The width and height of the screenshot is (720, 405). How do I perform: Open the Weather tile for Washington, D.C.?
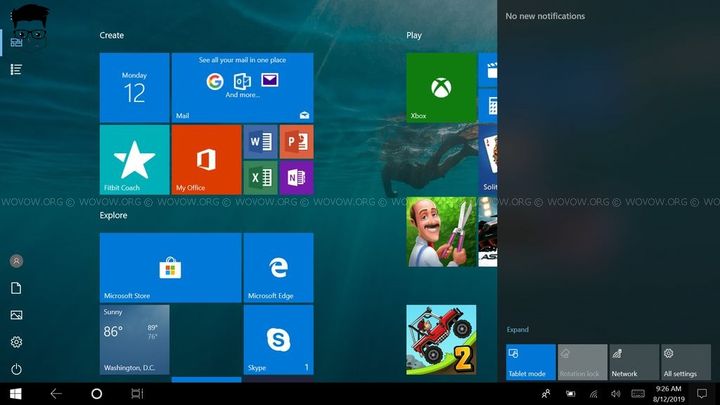(x=135, y=340)
